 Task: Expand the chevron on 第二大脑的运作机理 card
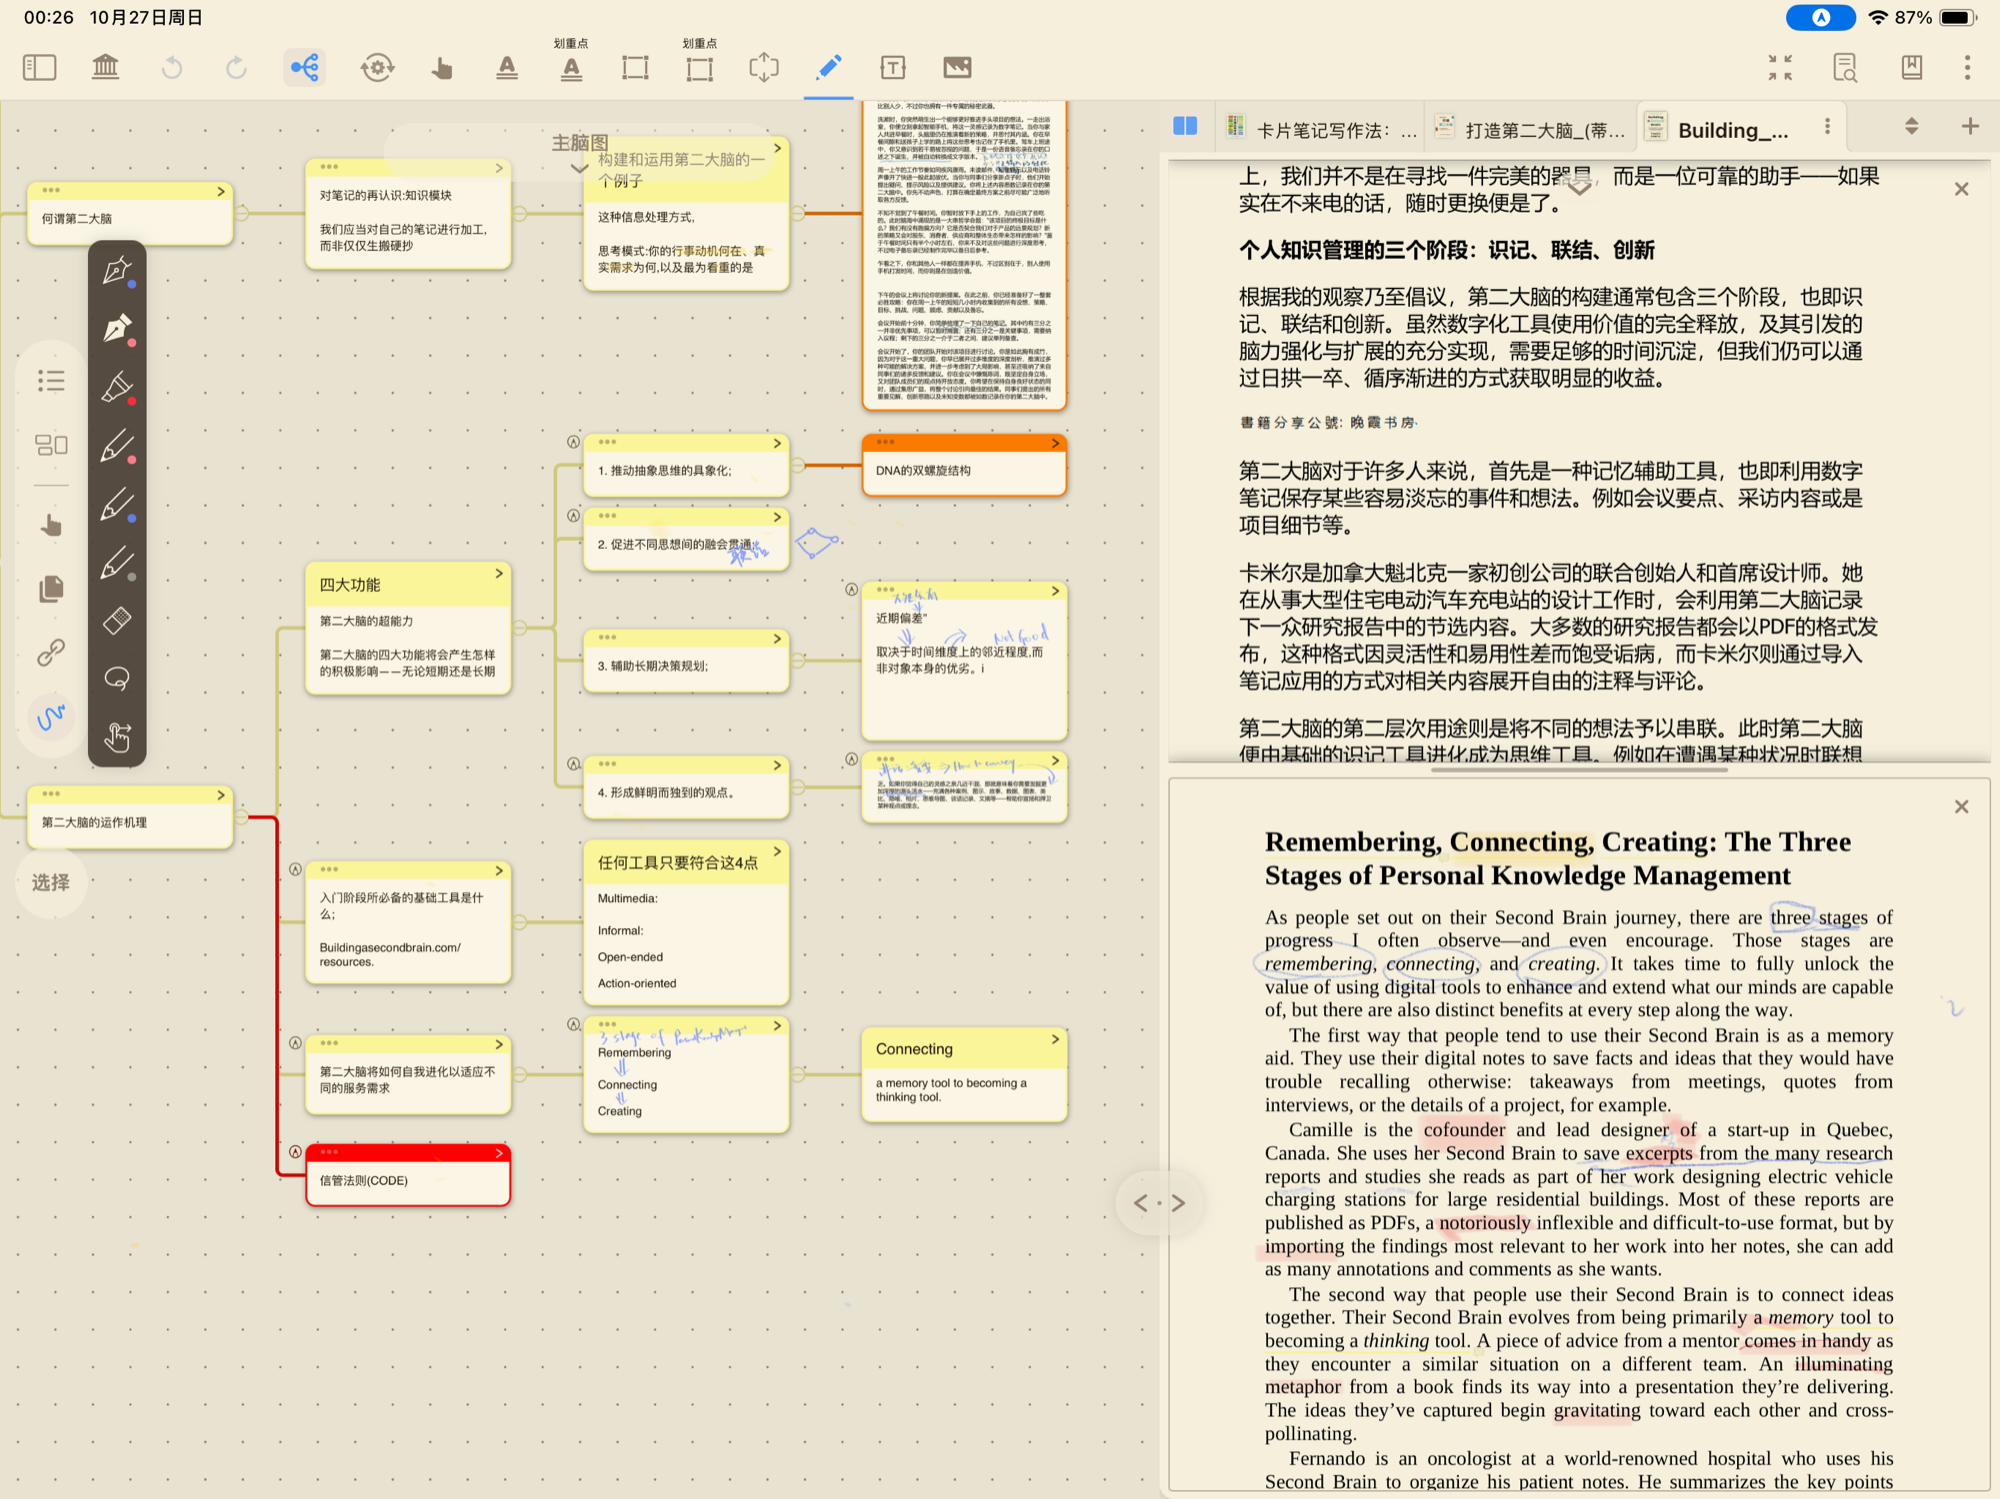pyautogui.click(x=221, y=795)
